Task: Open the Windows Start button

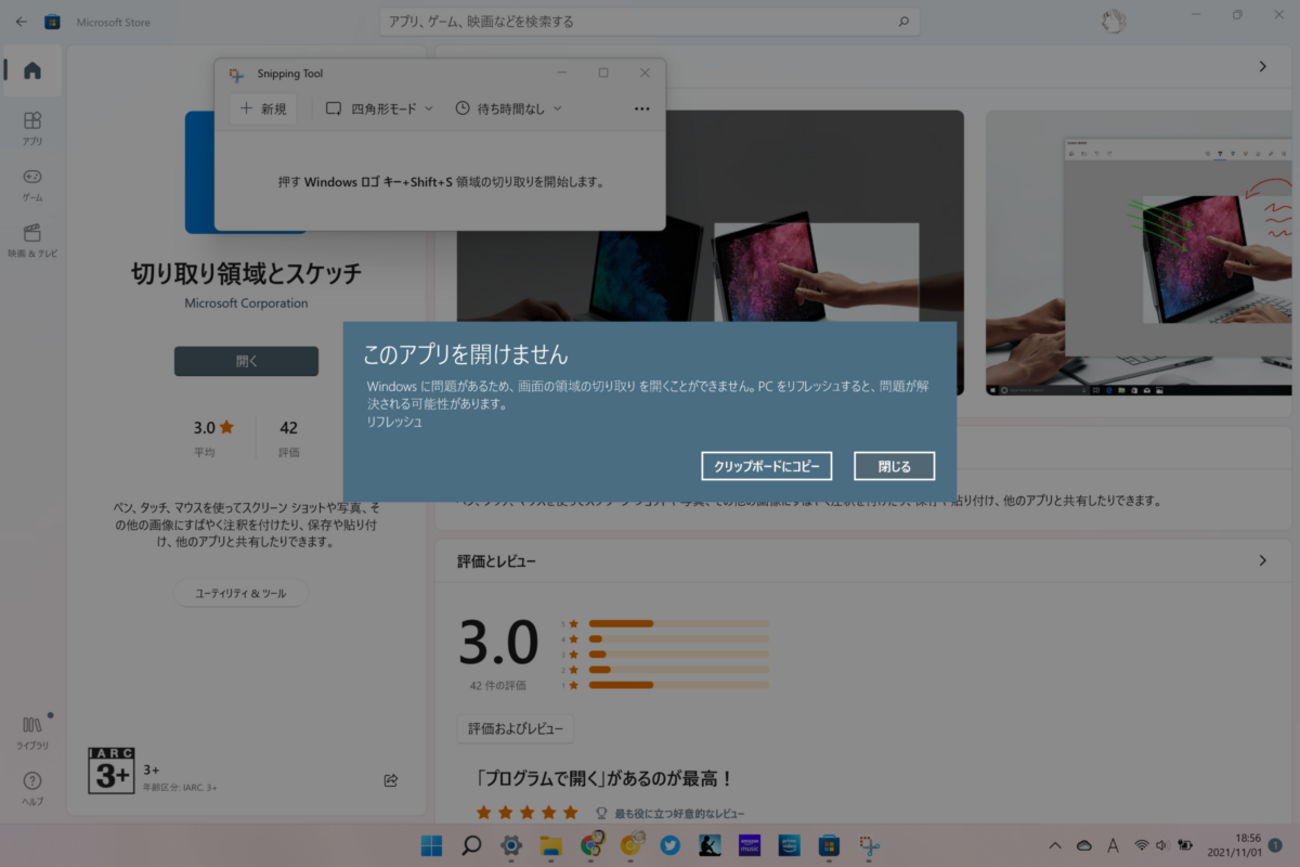Action: pos(432,846)
